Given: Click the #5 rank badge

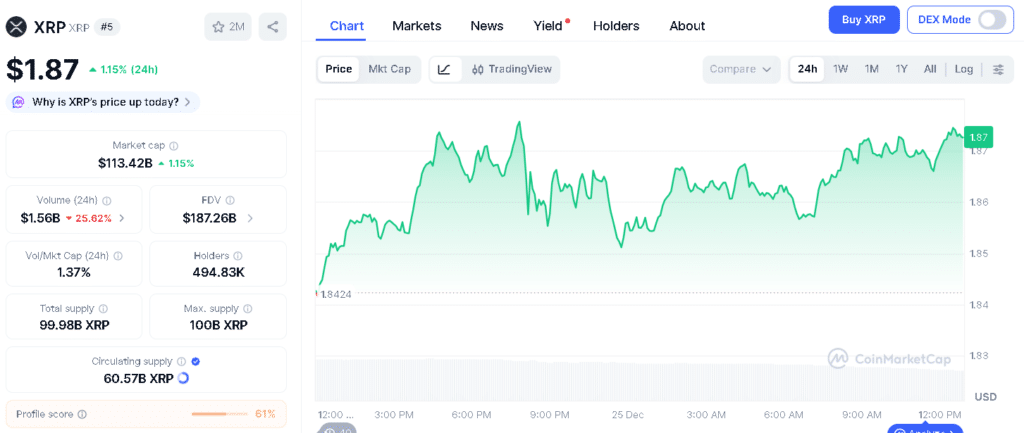Looking at the screenshot, I should (107, 27).
